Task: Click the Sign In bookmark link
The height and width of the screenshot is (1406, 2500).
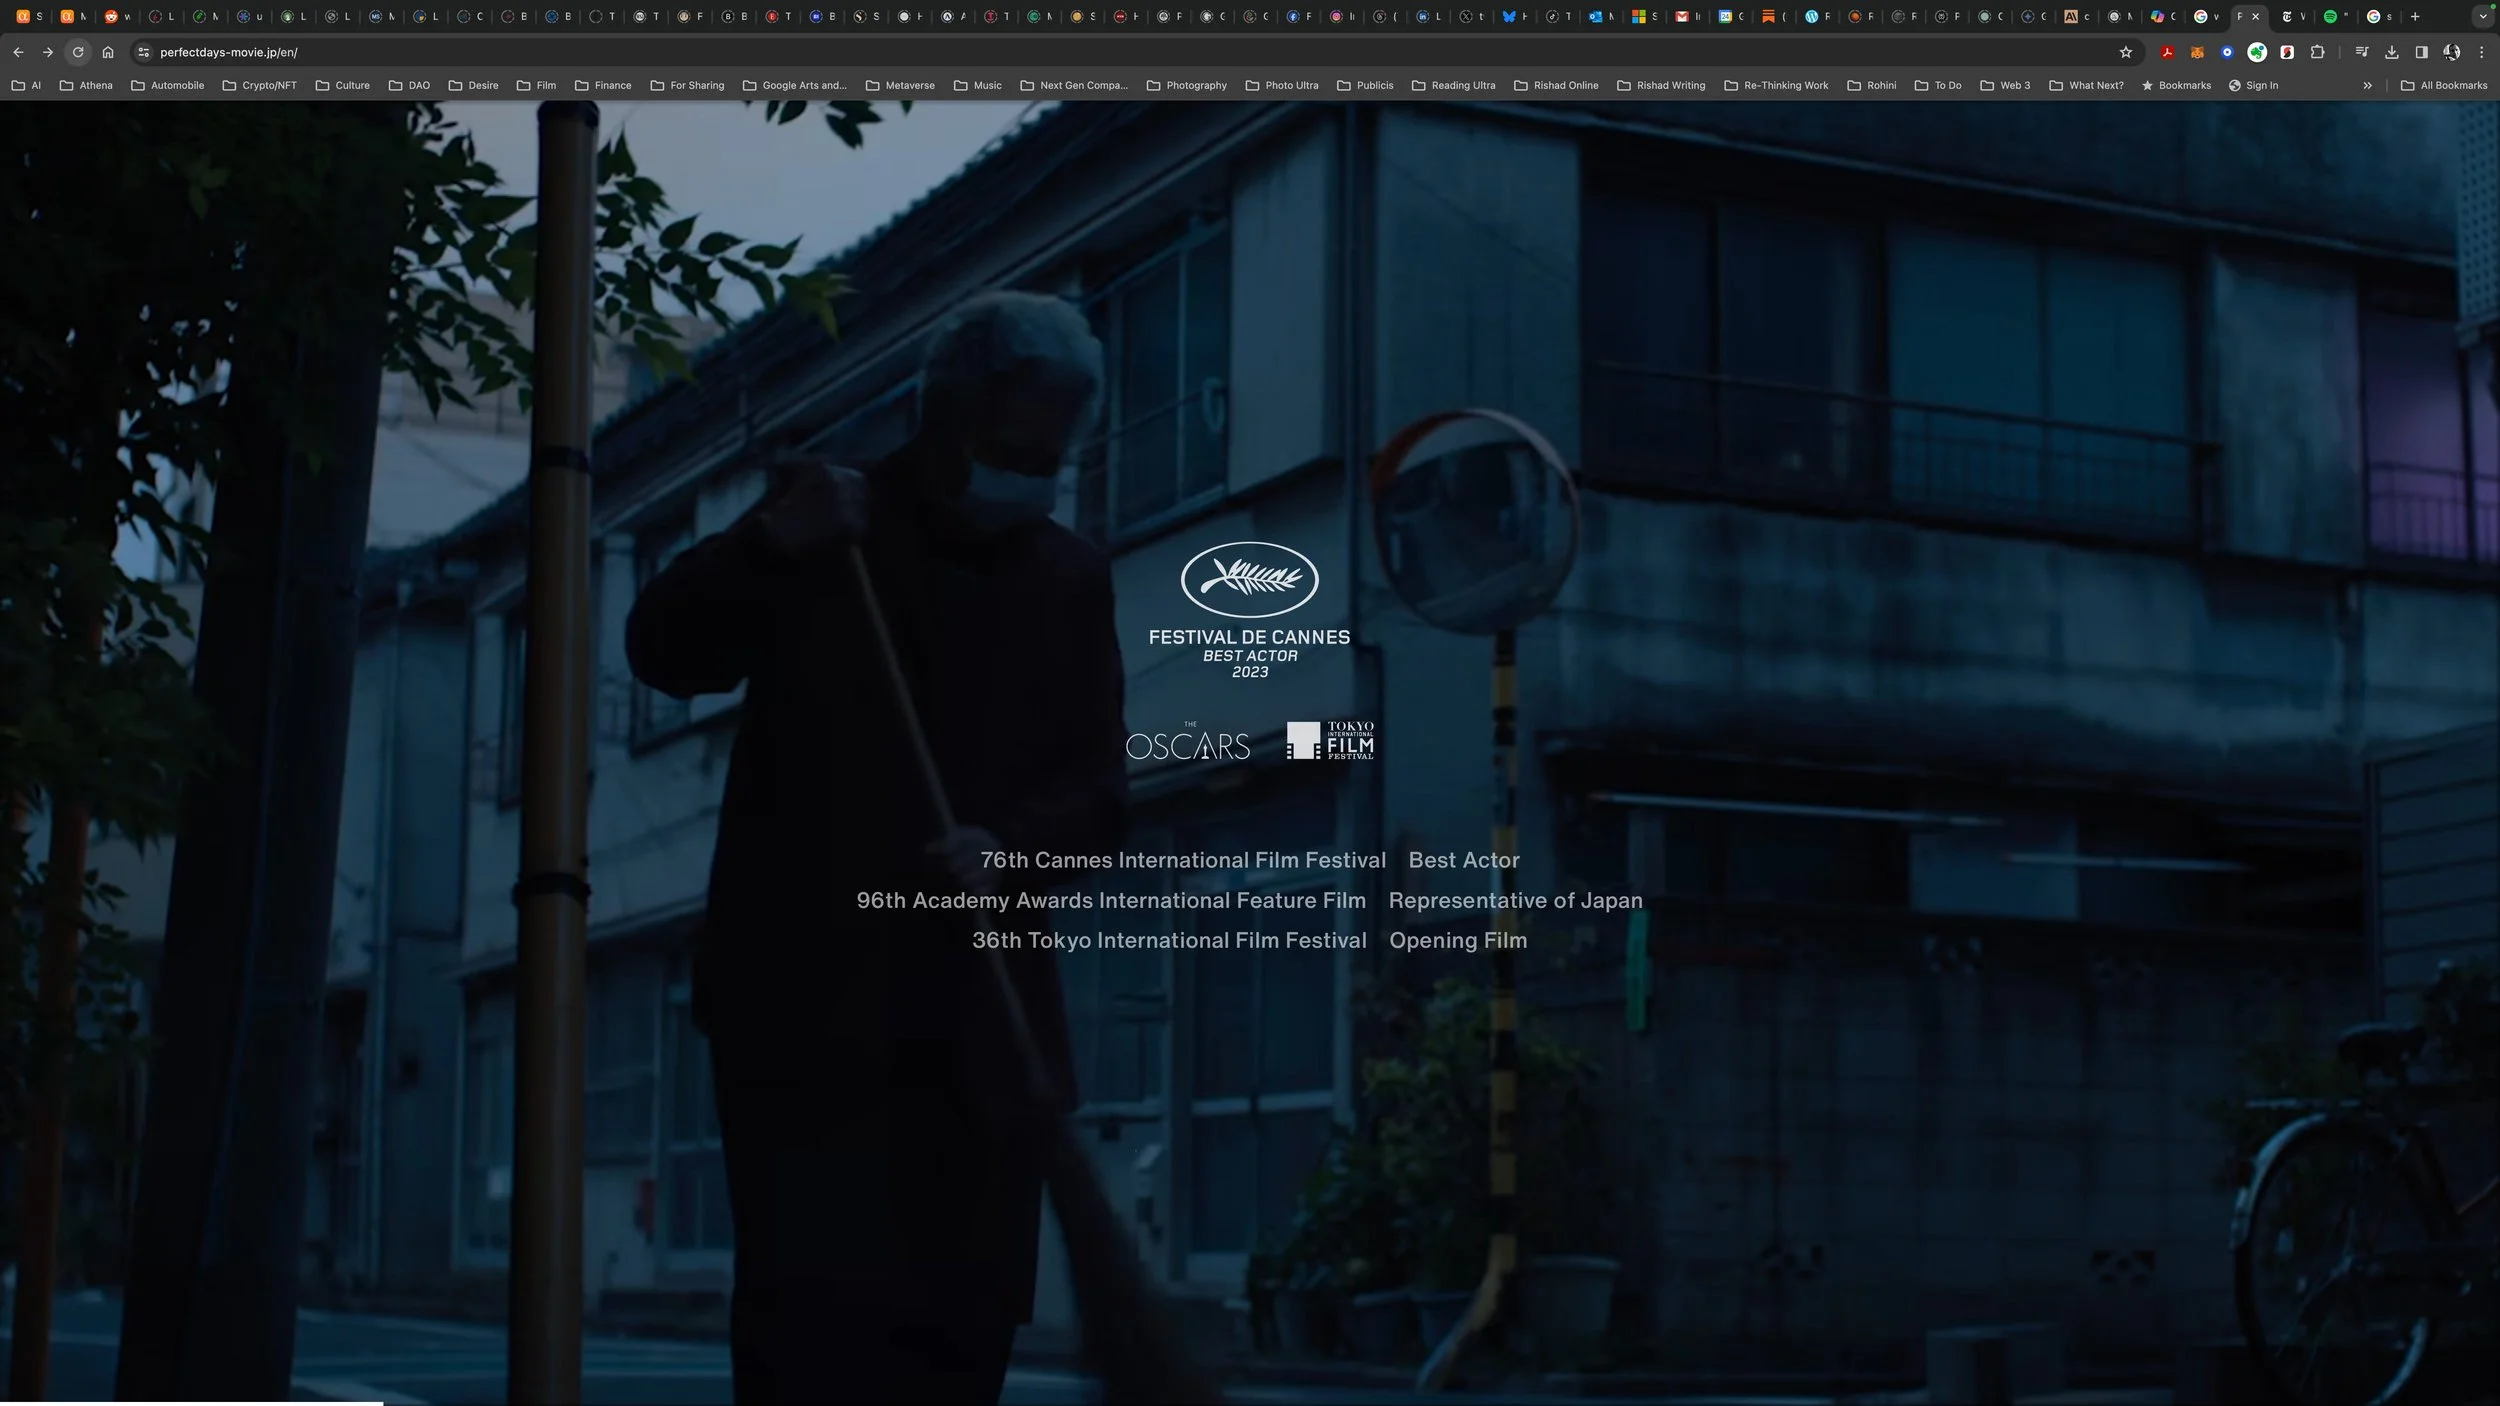Action: click(x=2253, y=85)
